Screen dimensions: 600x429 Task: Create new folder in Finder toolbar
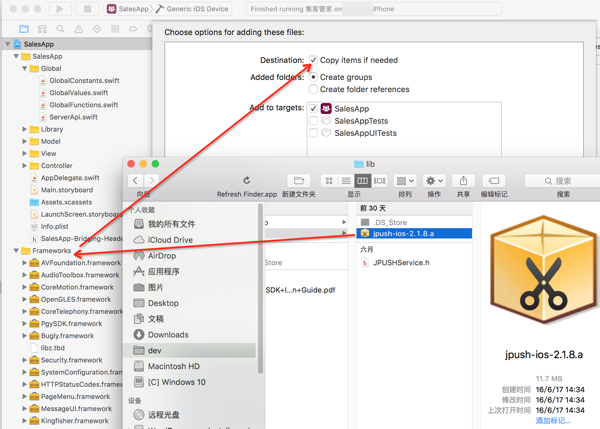click(299, 180)
